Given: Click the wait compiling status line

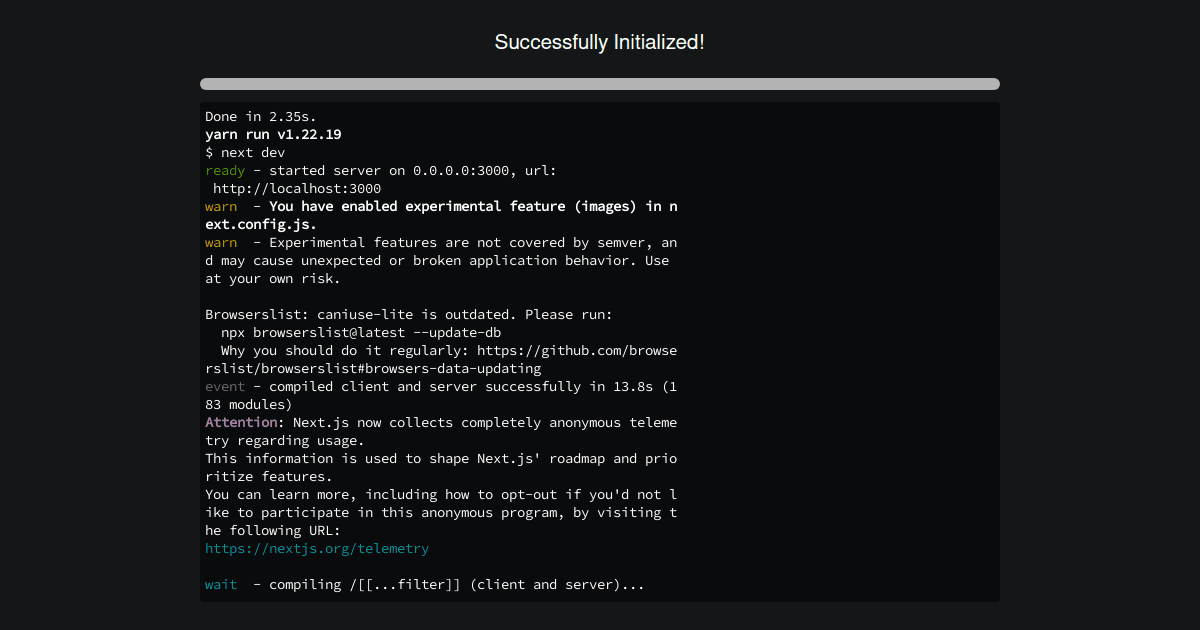Looking at the screenshot, I should [x=220, y=584].
